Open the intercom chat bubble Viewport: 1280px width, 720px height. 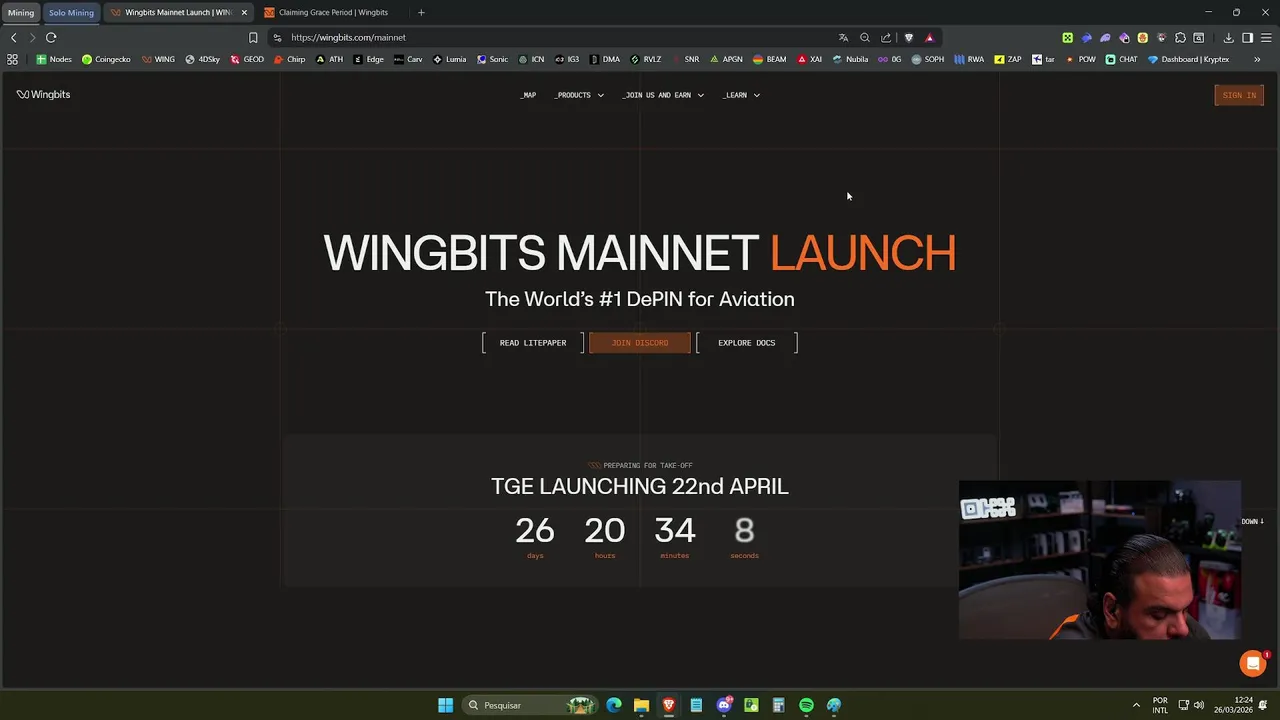(1253, 663)
